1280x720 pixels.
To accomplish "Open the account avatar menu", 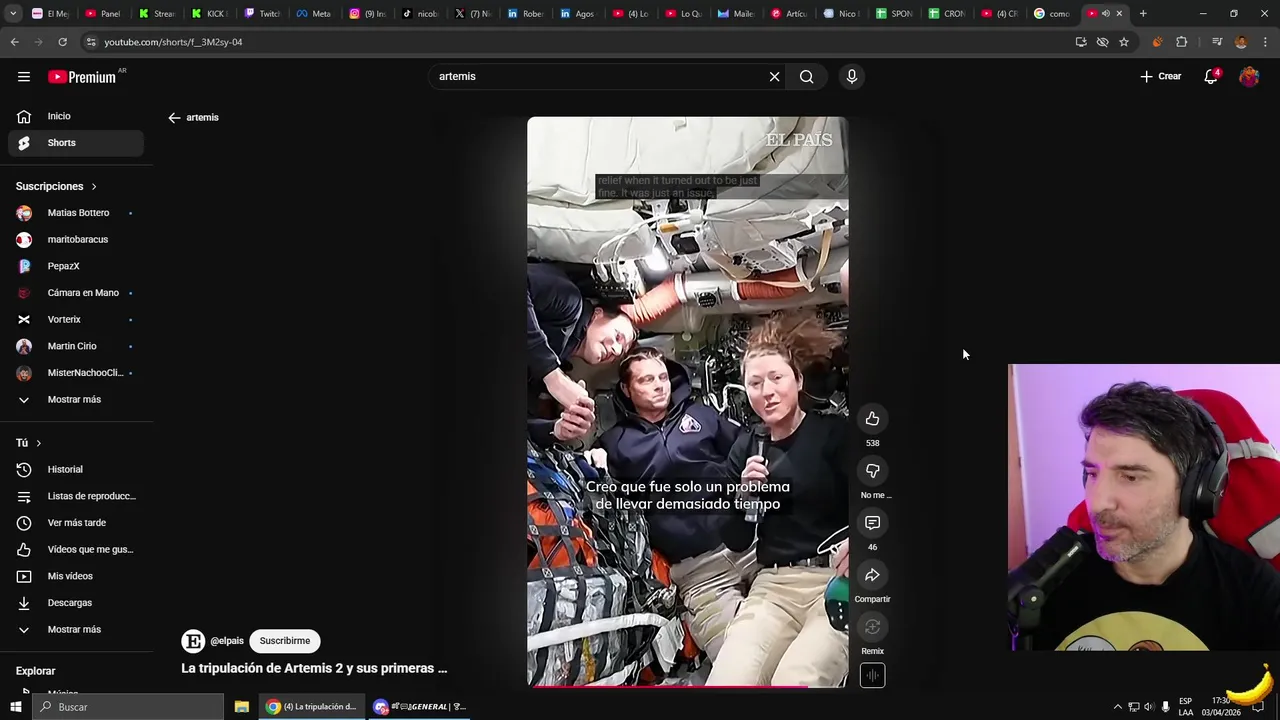I will (1249, 76).
